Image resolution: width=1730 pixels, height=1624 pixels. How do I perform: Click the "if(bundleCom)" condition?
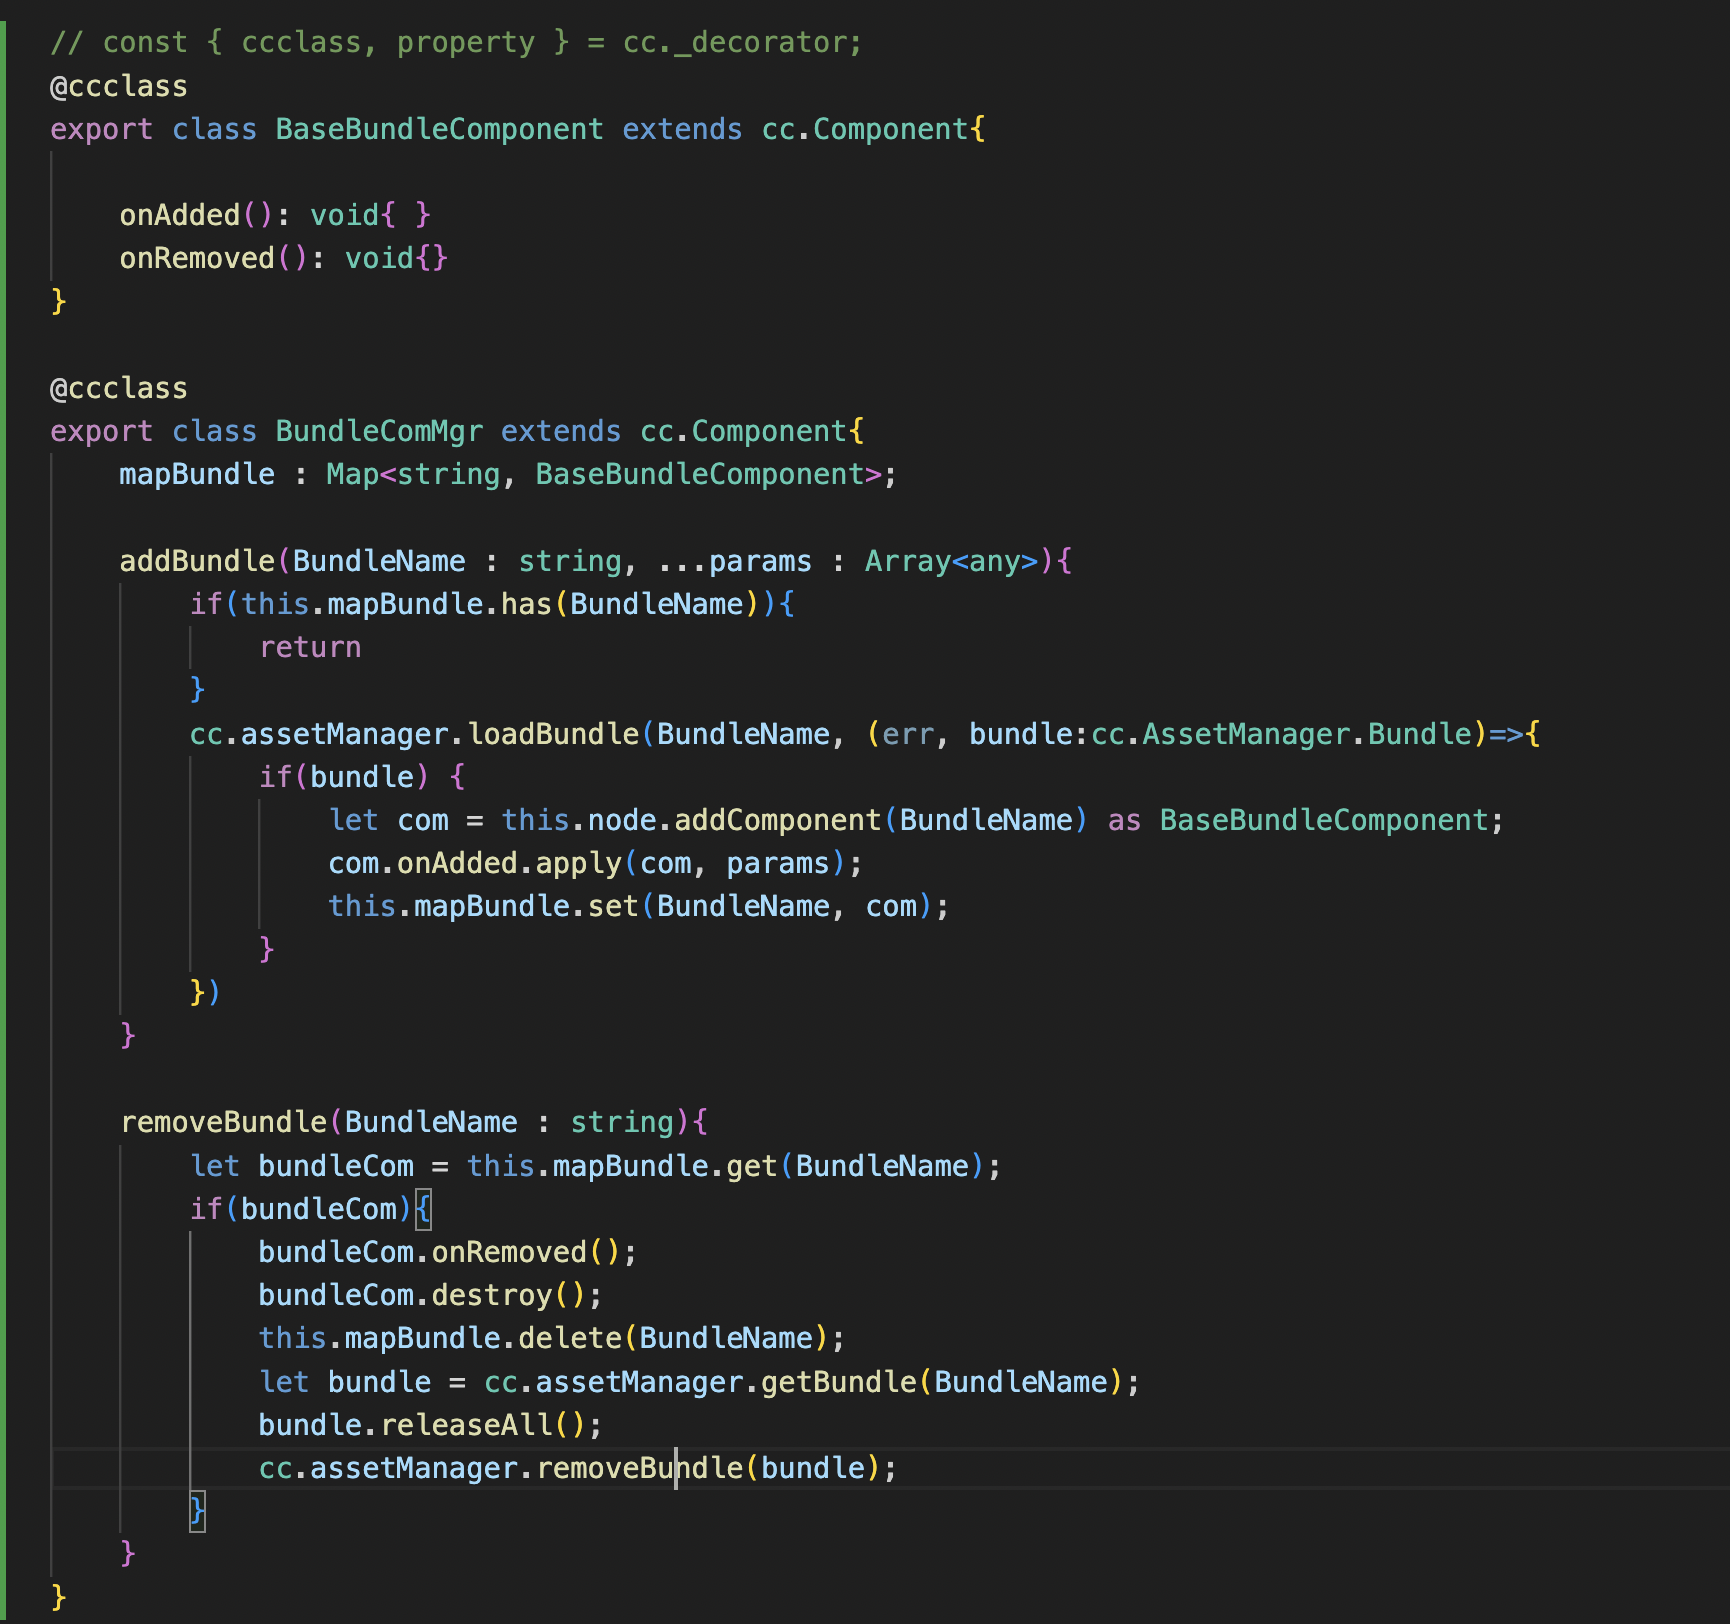tap(301, 1209)
